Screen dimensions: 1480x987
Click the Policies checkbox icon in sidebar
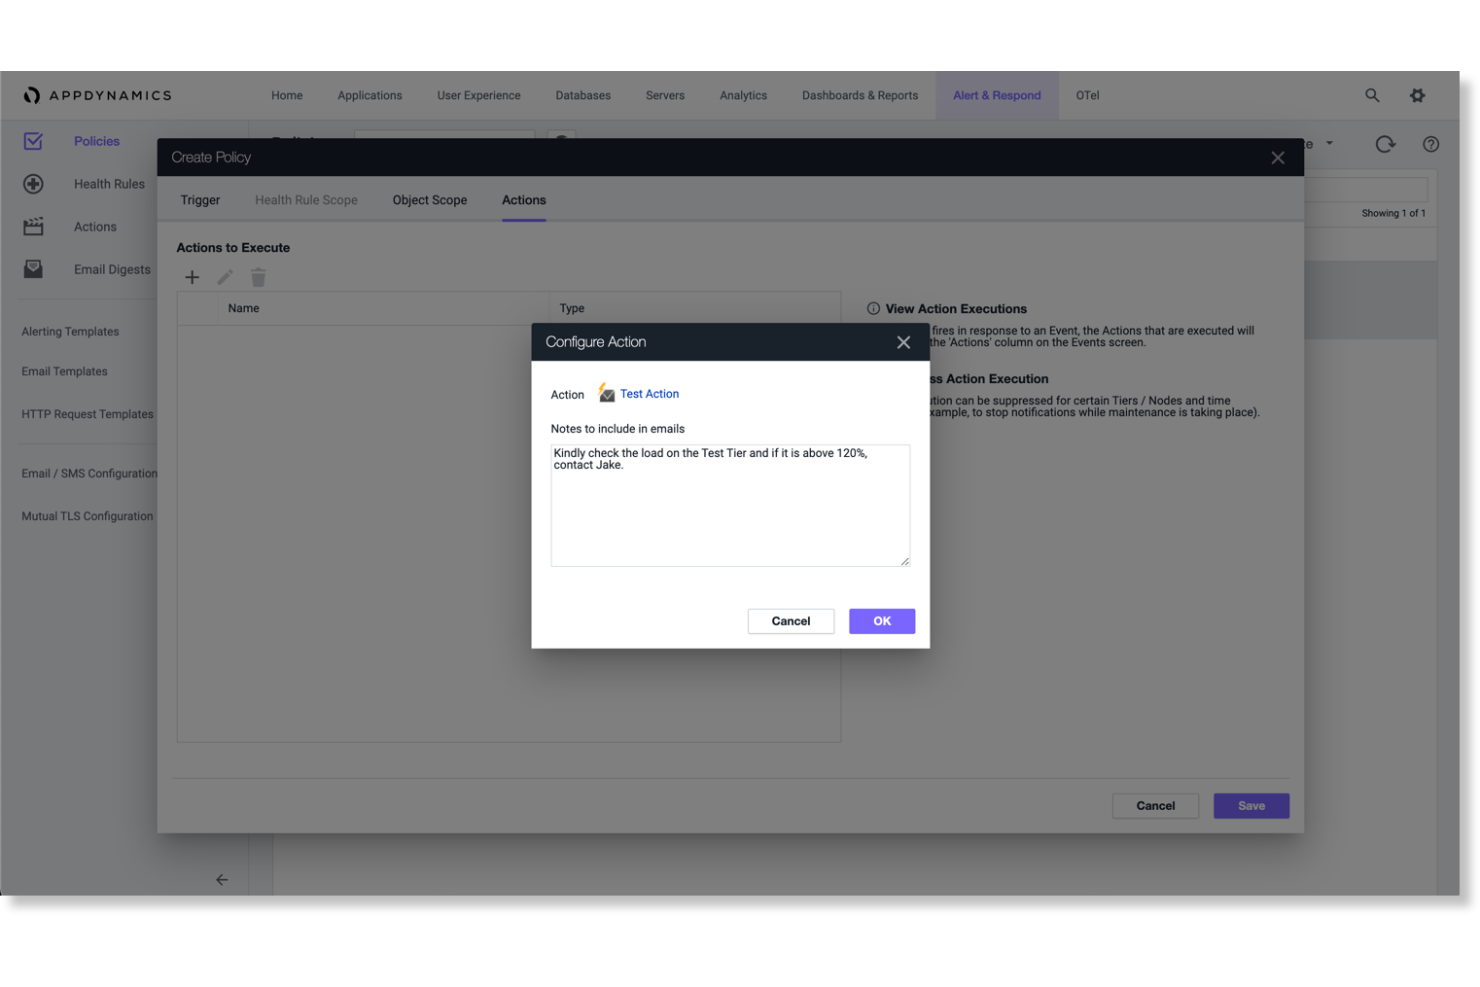coord(33,141)
